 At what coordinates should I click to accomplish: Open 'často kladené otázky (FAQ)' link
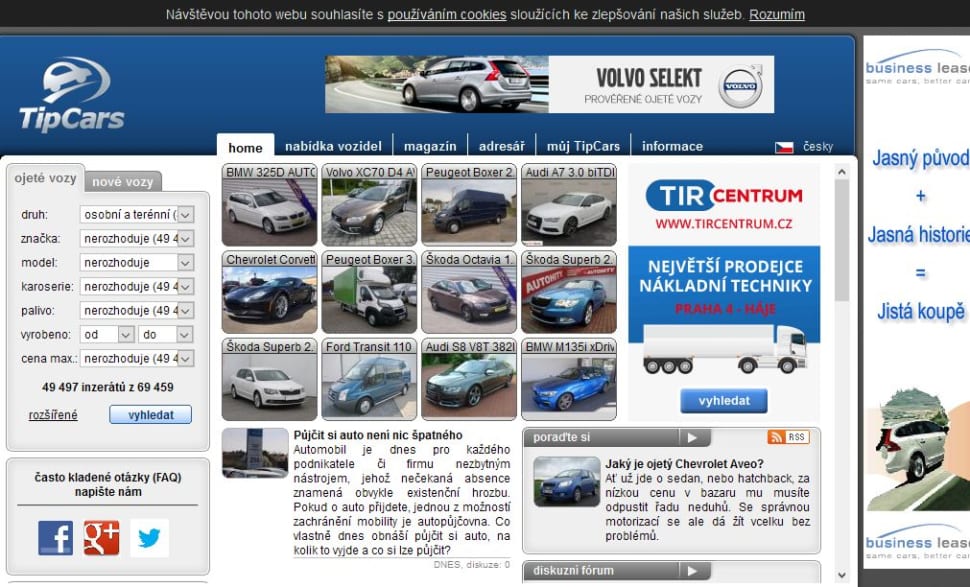(108, 478)
